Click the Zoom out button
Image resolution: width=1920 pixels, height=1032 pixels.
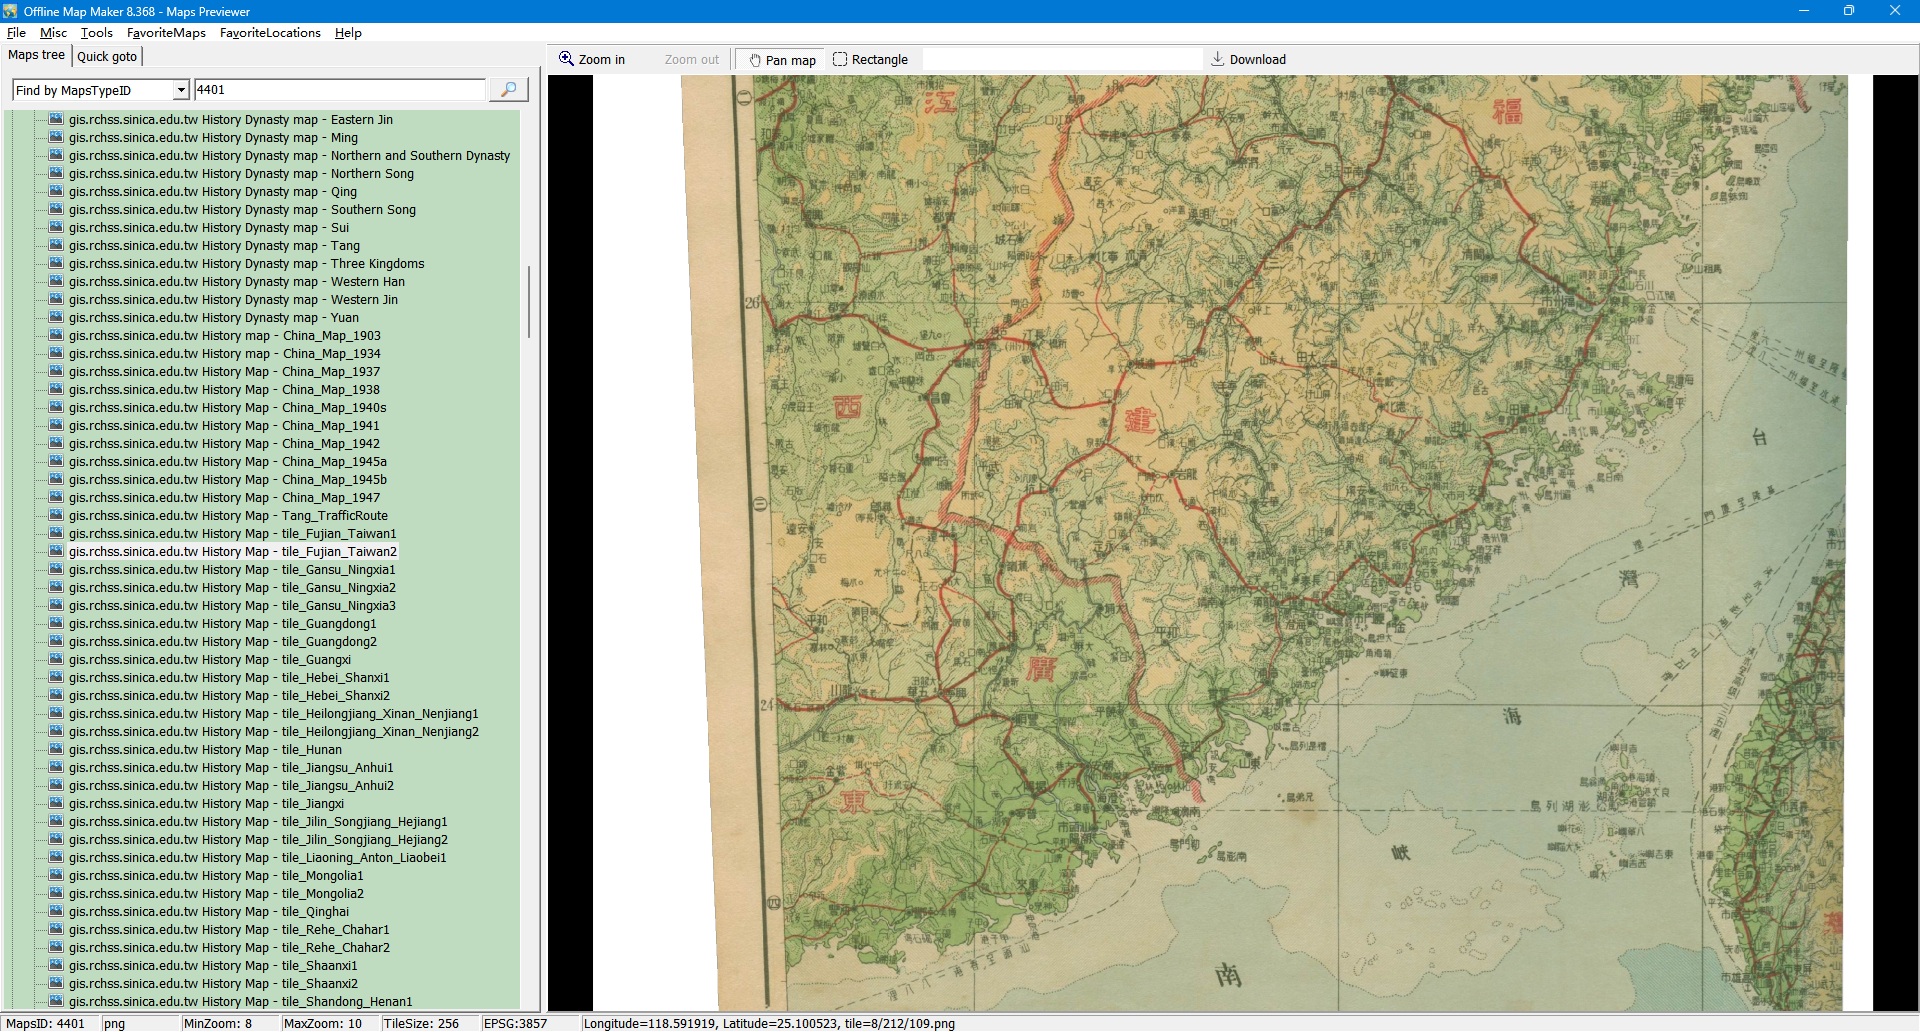coord(691,60)
